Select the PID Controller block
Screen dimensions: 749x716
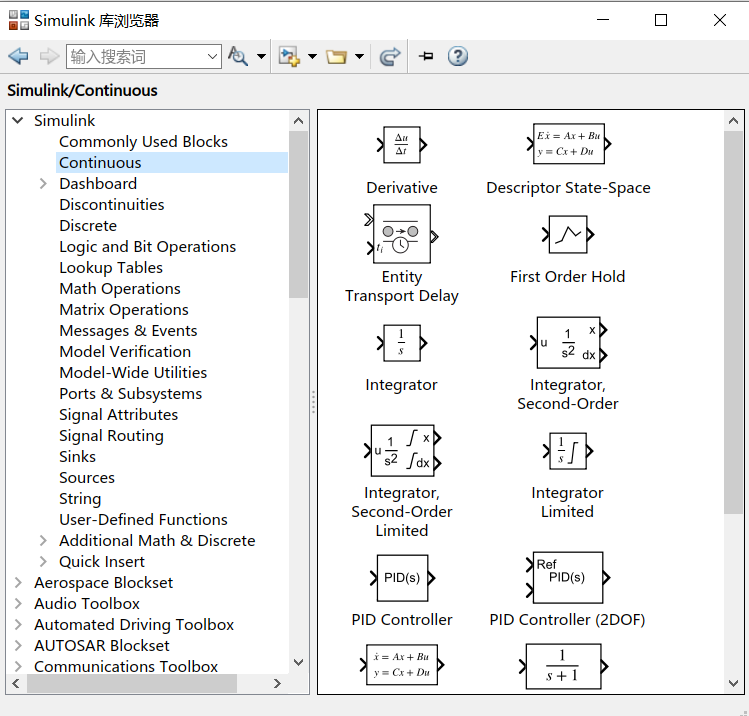coord(402,579)
